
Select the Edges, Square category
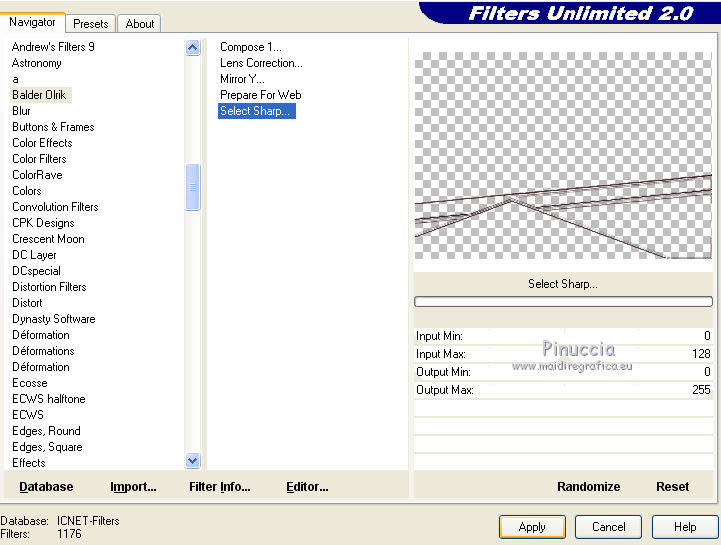point(47,447)
